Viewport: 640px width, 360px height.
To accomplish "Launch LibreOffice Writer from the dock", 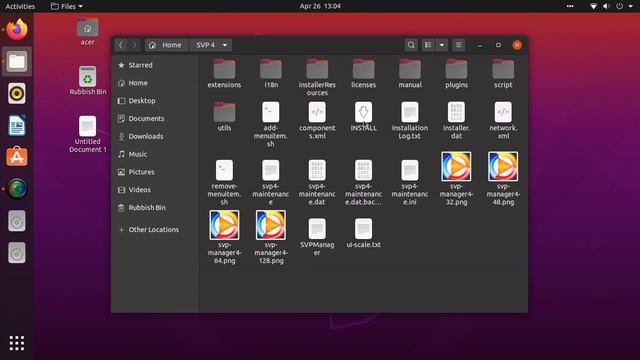I will point(17,125).
